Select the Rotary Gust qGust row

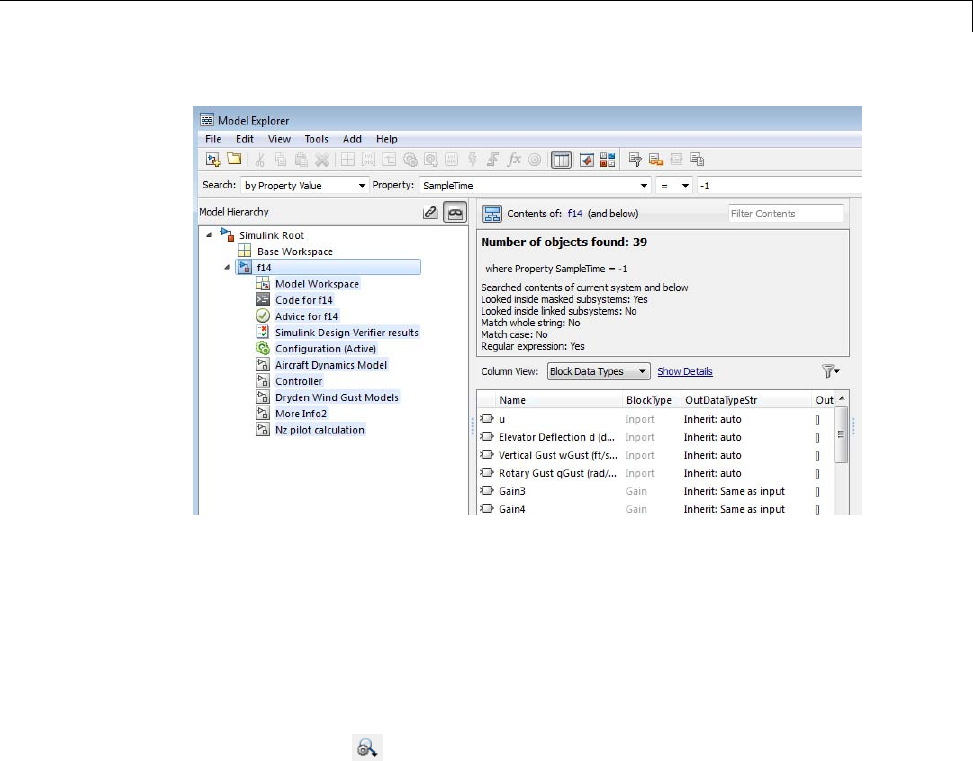[x=656, y=473]
